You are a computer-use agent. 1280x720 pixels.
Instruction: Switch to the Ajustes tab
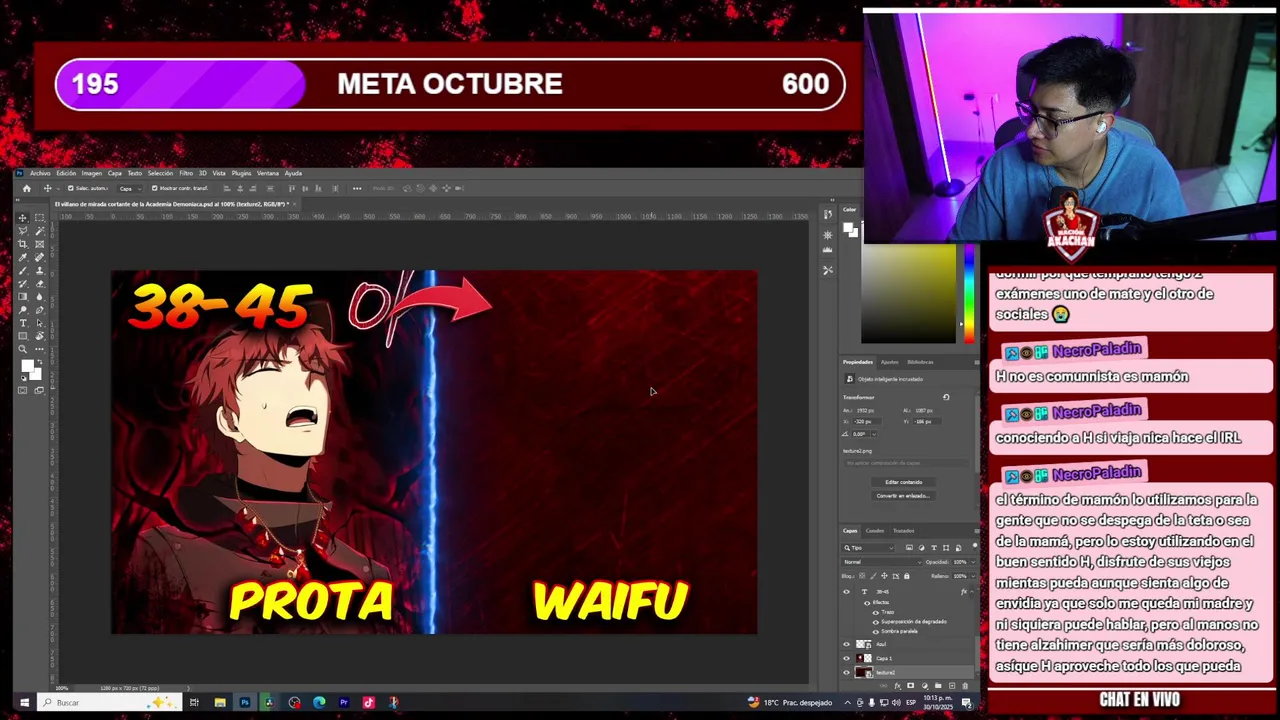(x=890, y=362)
